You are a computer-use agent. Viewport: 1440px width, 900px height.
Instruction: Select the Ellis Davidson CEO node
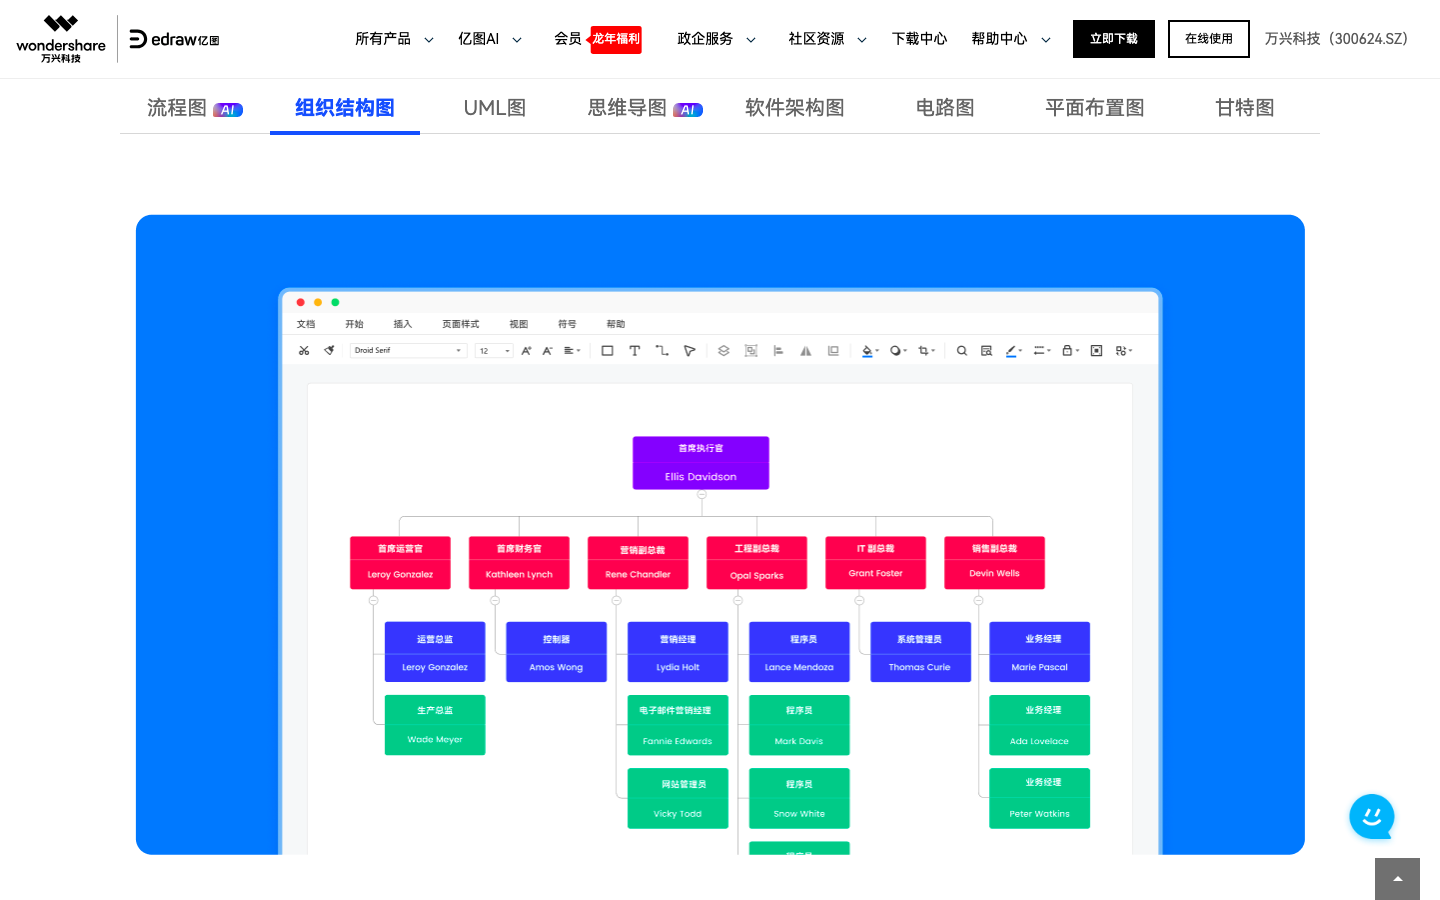click(700, 462)
